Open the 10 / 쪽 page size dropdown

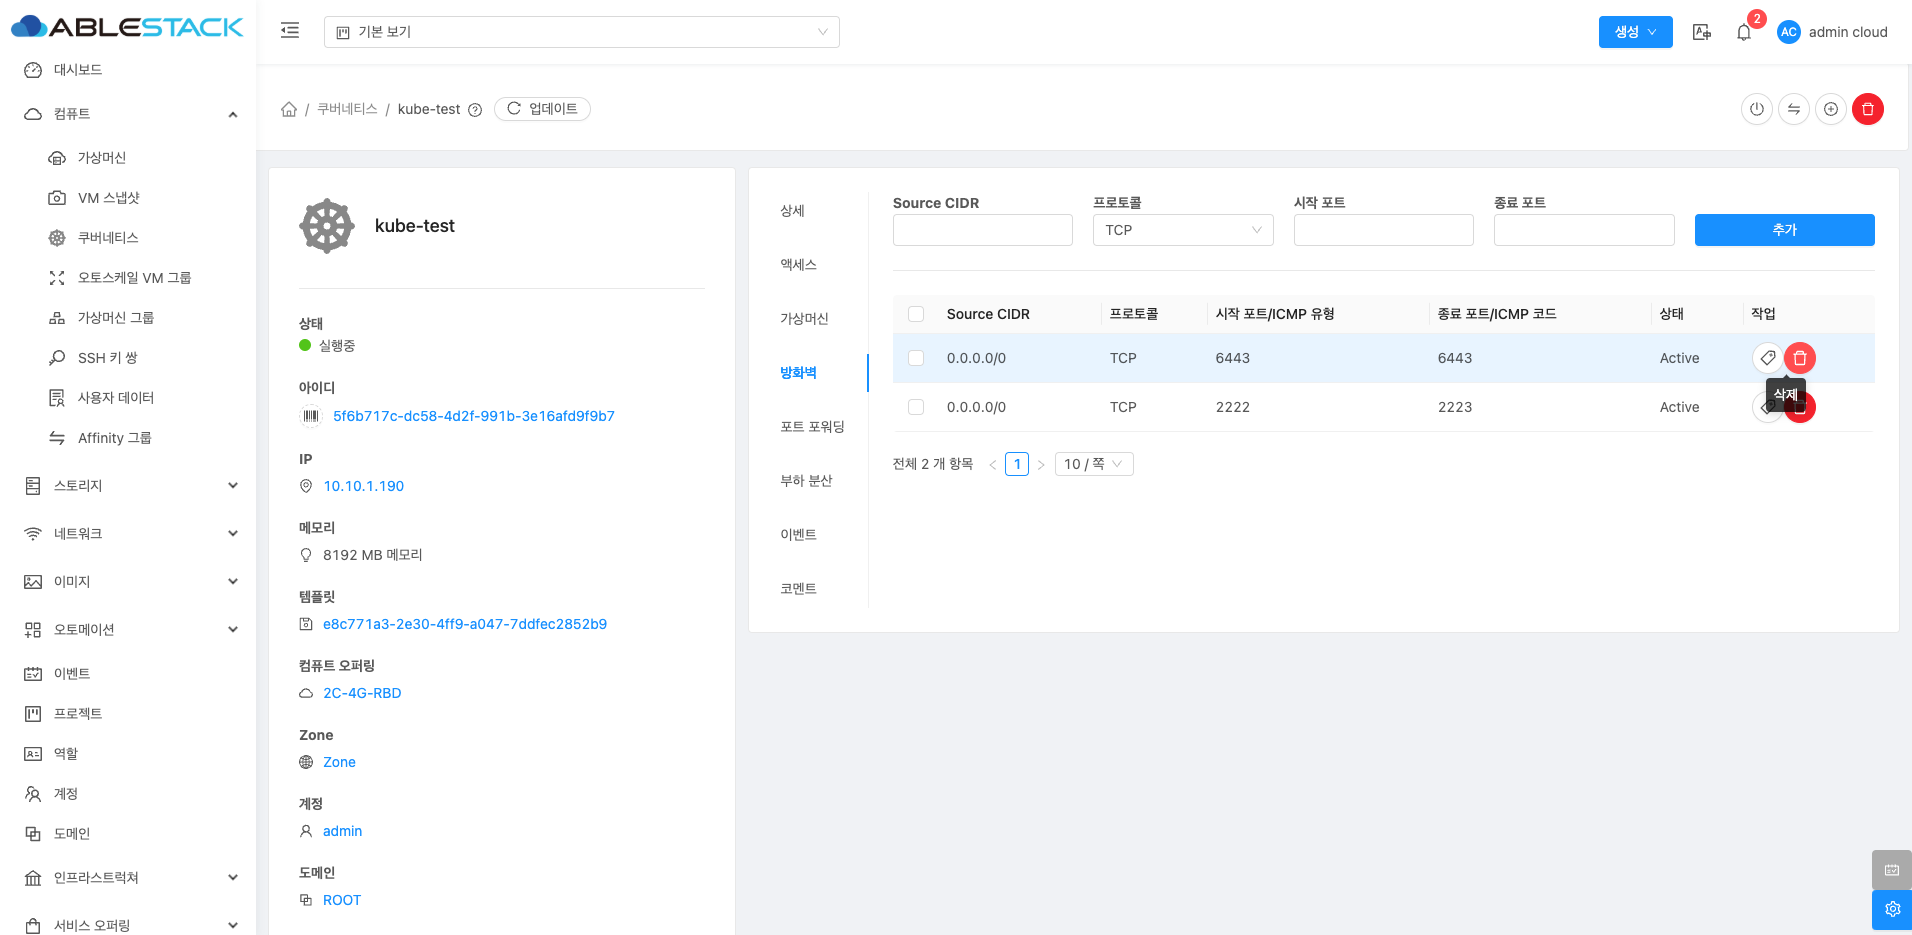[1093, 464]
